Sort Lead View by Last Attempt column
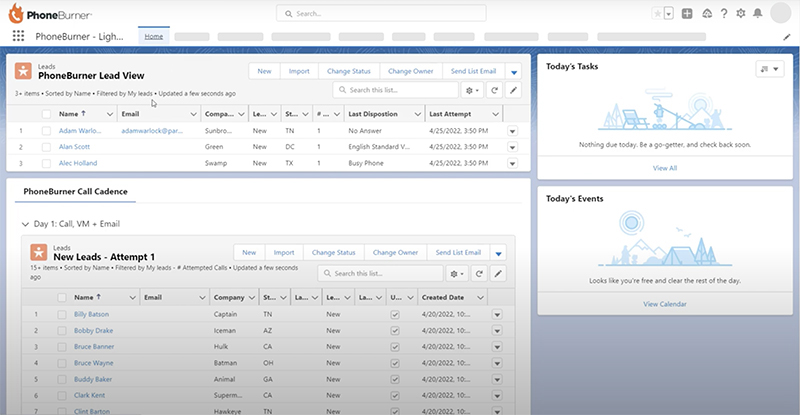The image size is (800, 415). 450,114
